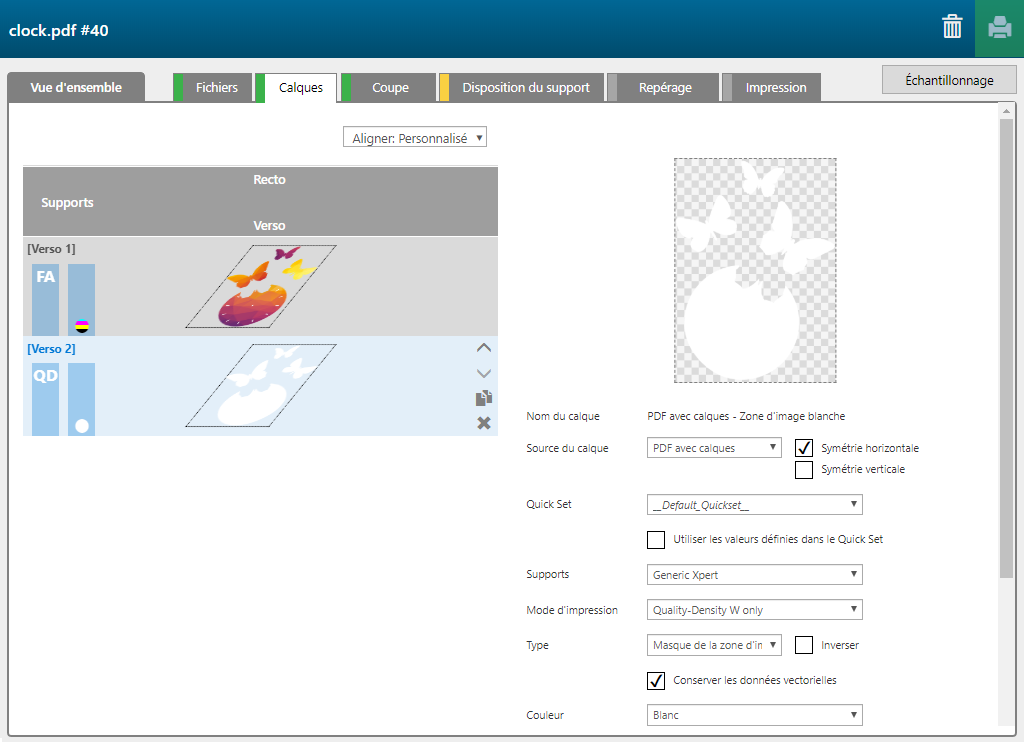
Task: Click the Échantillonnage button
Action: [x=949, y=80]
